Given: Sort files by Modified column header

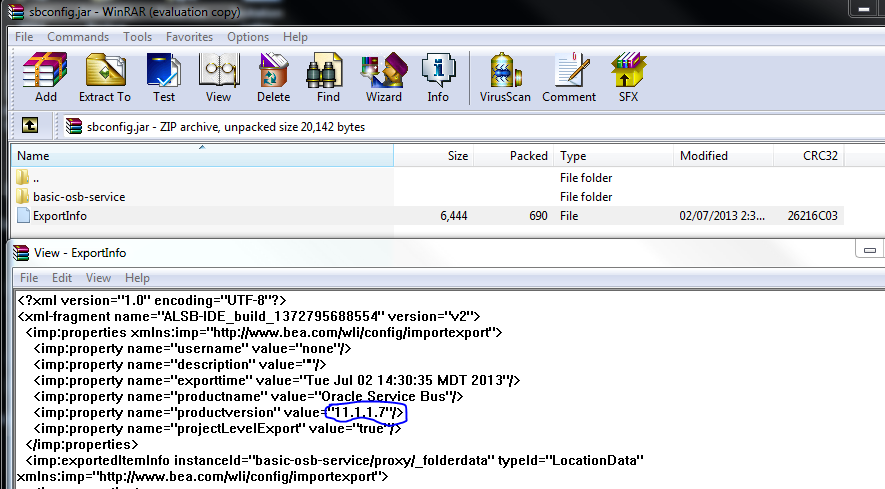Looking at the screenshot, I should pos(723,156).
